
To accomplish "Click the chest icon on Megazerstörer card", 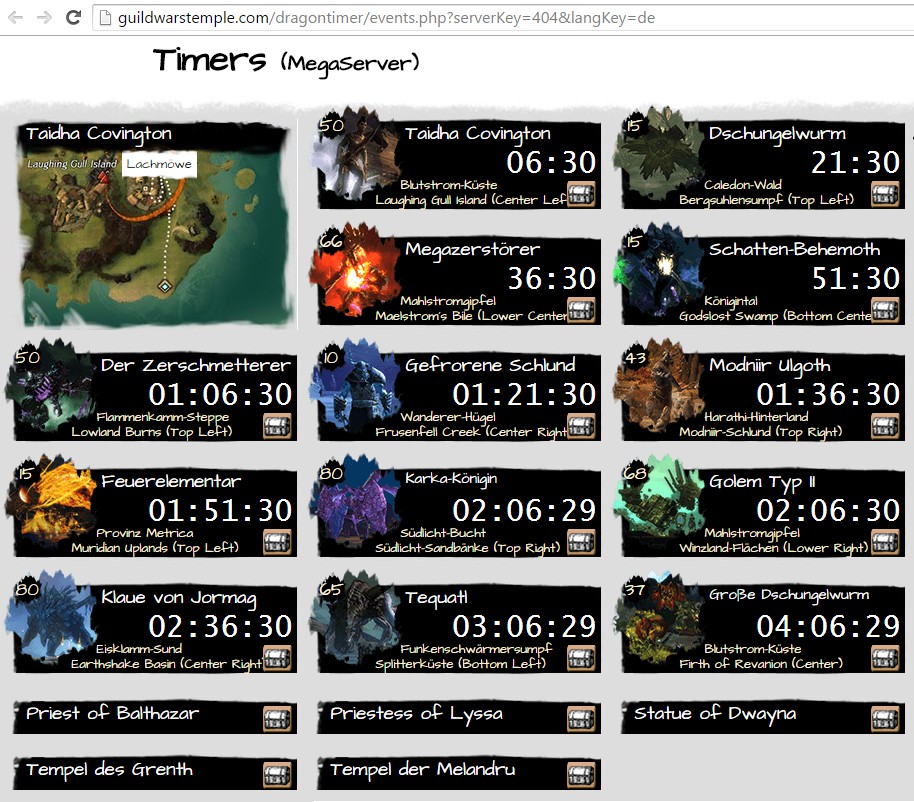I will click(581, 310).
